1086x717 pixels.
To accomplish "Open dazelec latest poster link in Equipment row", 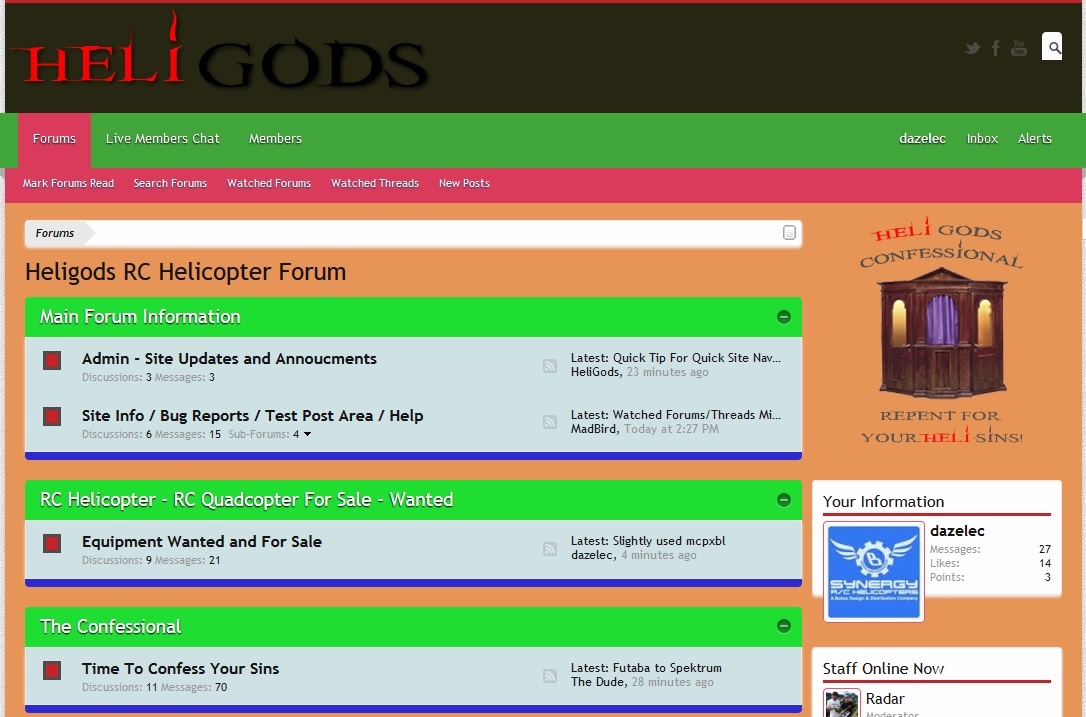I will point(592,555).
